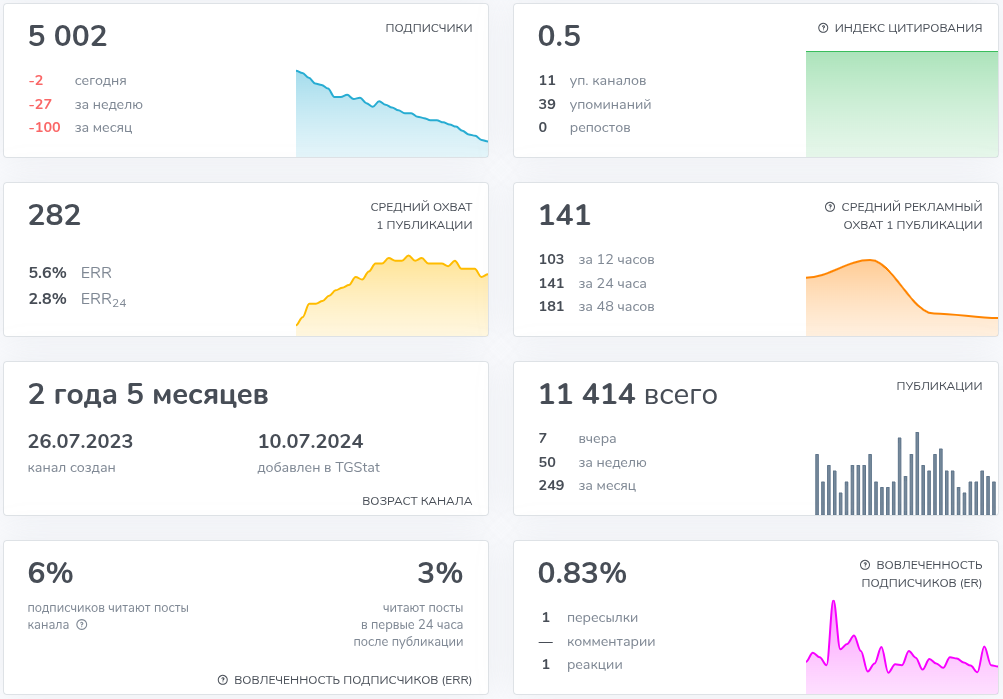Open help icon next to ВОВЛЕЧЕННОСТЬ ПОДПИСЧИКОВ (ERR)
1003x699 pixels.
pos(223,680)
